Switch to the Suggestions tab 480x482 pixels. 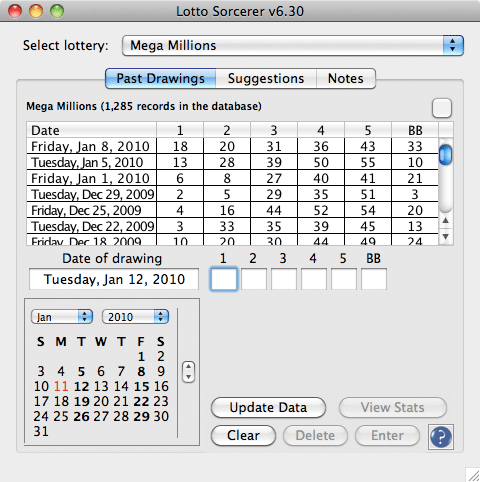click(x=266, y=79)
